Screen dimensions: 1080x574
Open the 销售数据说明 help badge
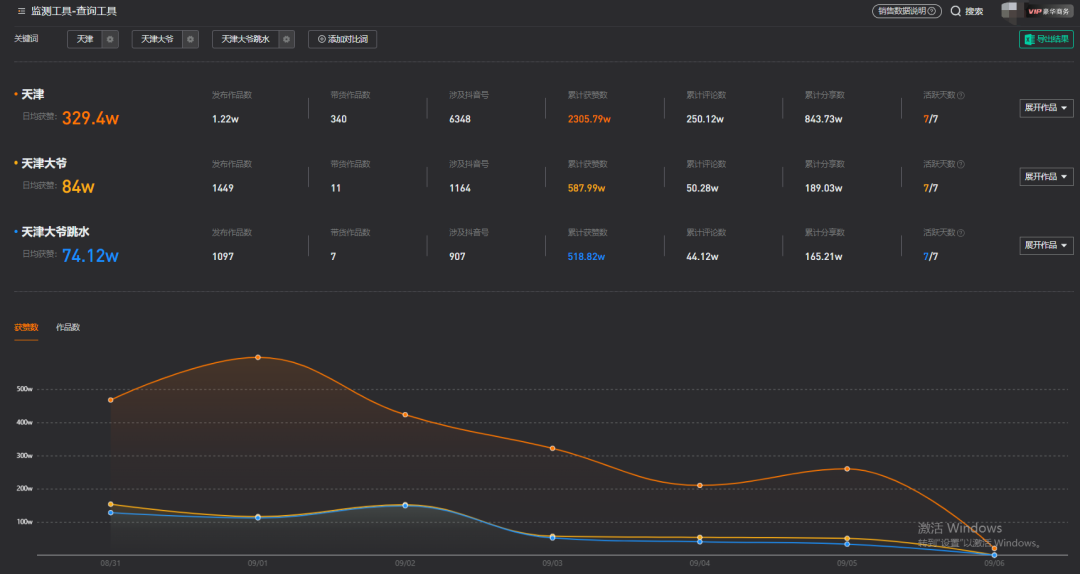pyautogui.click(x=906, y=11)
